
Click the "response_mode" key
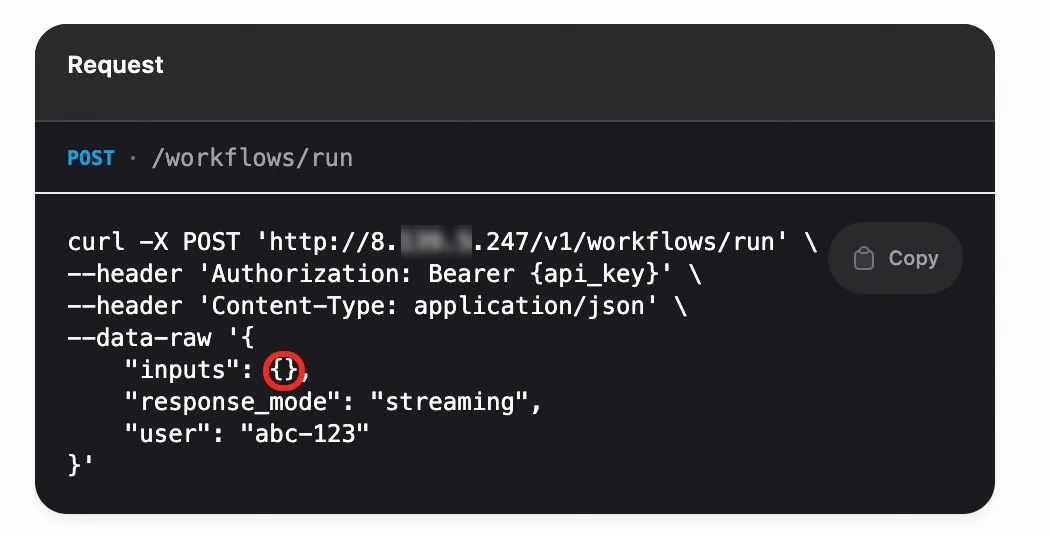pos(240,402)
